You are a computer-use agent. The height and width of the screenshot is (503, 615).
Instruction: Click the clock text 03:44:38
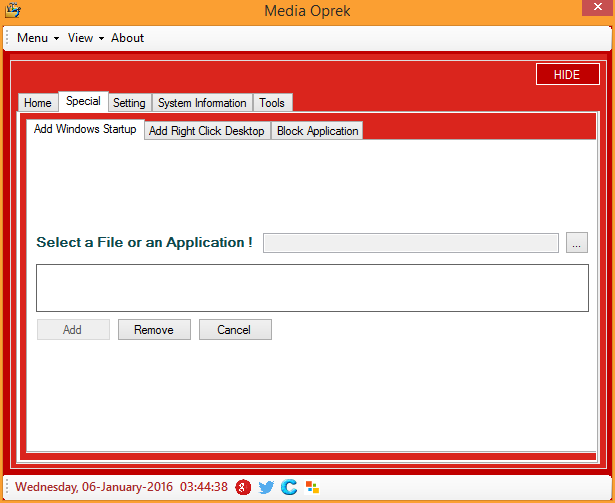click(x=204, y=487)
